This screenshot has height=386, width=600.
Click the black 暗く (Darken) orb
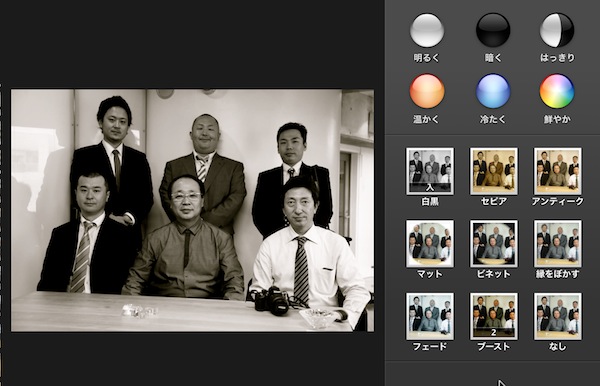[x=493, y=30]
